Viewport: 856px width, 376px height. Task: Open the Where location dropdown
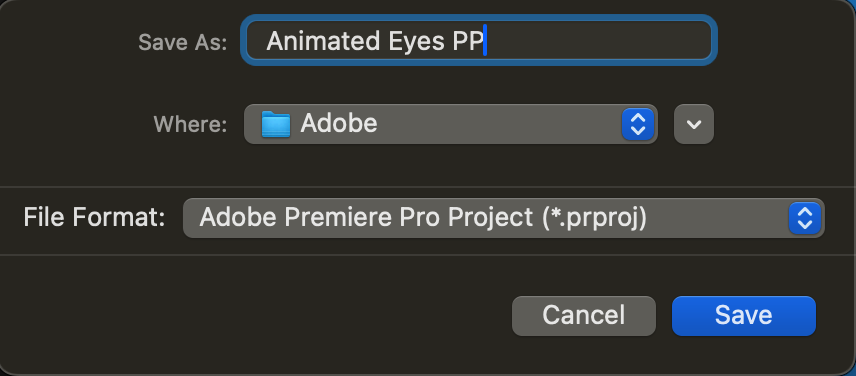tap(451, 124)
